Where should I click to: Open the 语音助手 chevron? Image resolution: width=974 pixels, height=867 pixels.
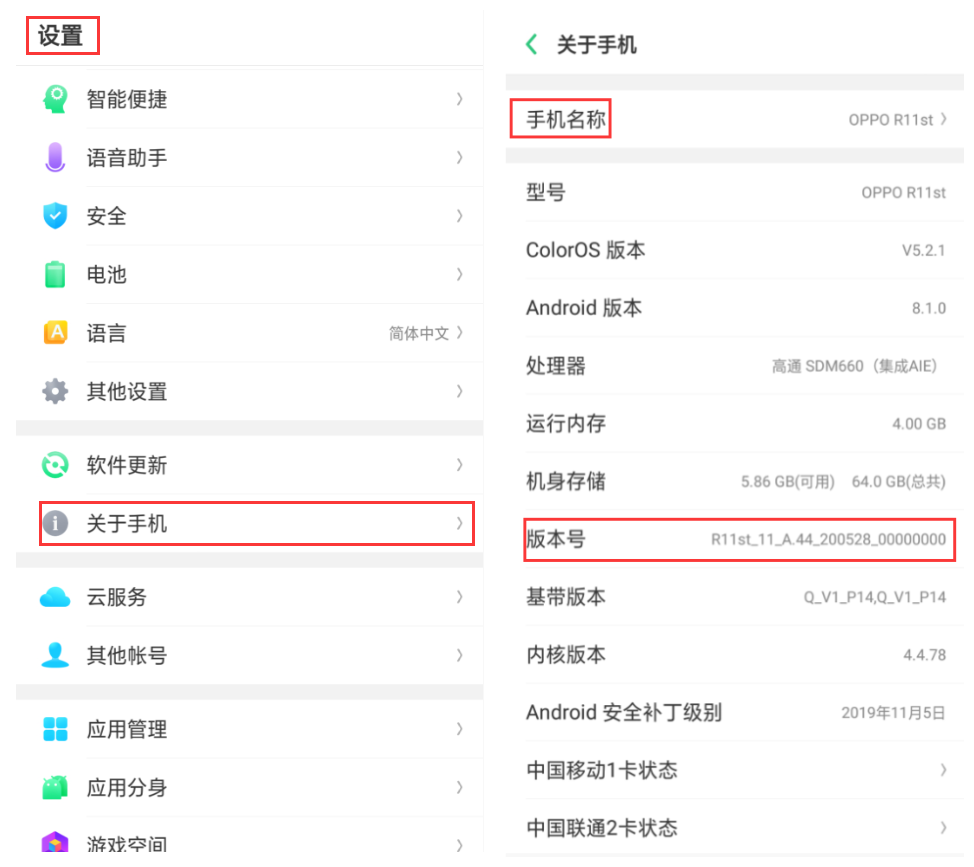pos(460,157)
